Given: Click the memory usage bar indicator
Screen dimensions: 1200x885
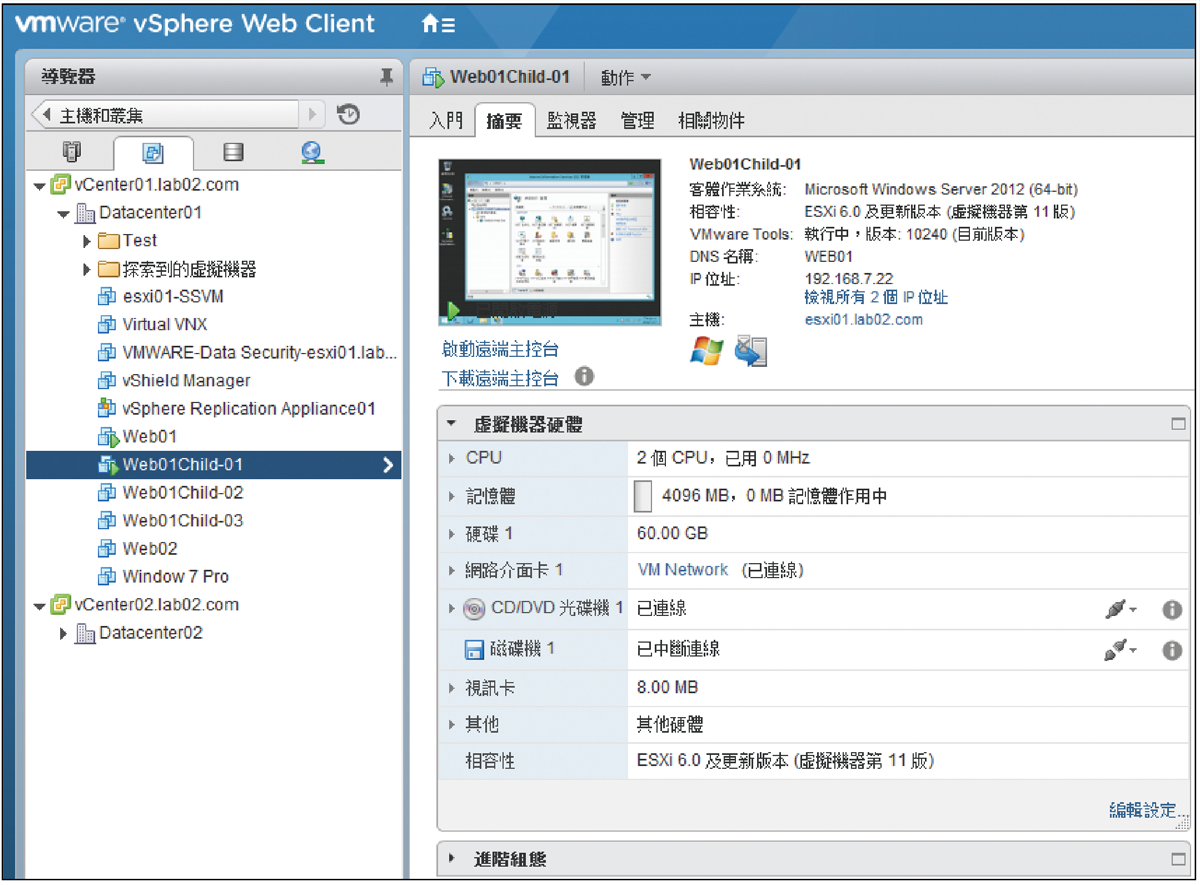Looking at the screenshot, I should 644,496.
